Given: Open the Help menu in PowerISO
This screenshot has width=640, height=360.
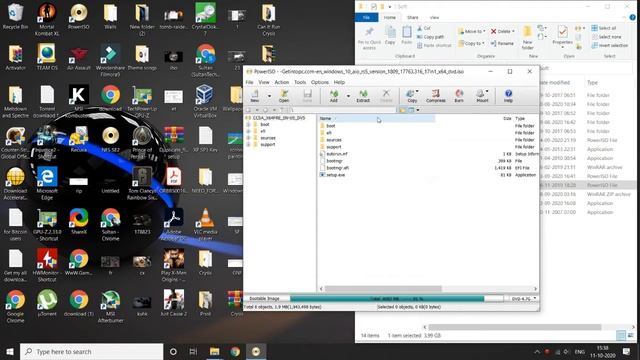Looking at the screenshot, I should 339,82.
